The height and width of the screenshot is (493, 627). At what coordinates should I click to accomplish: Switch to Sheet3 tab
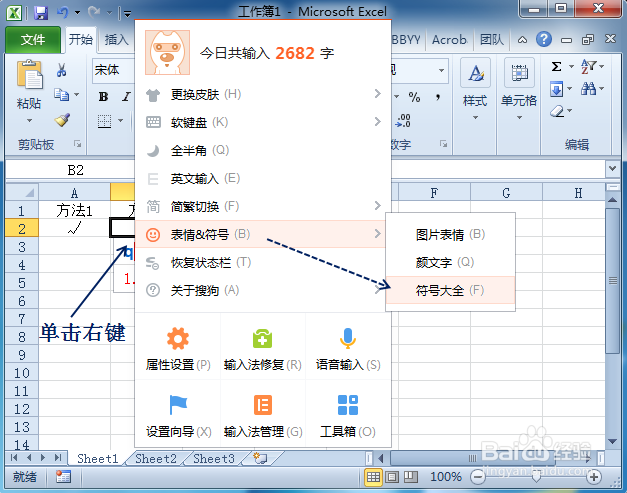click(214, 459)
